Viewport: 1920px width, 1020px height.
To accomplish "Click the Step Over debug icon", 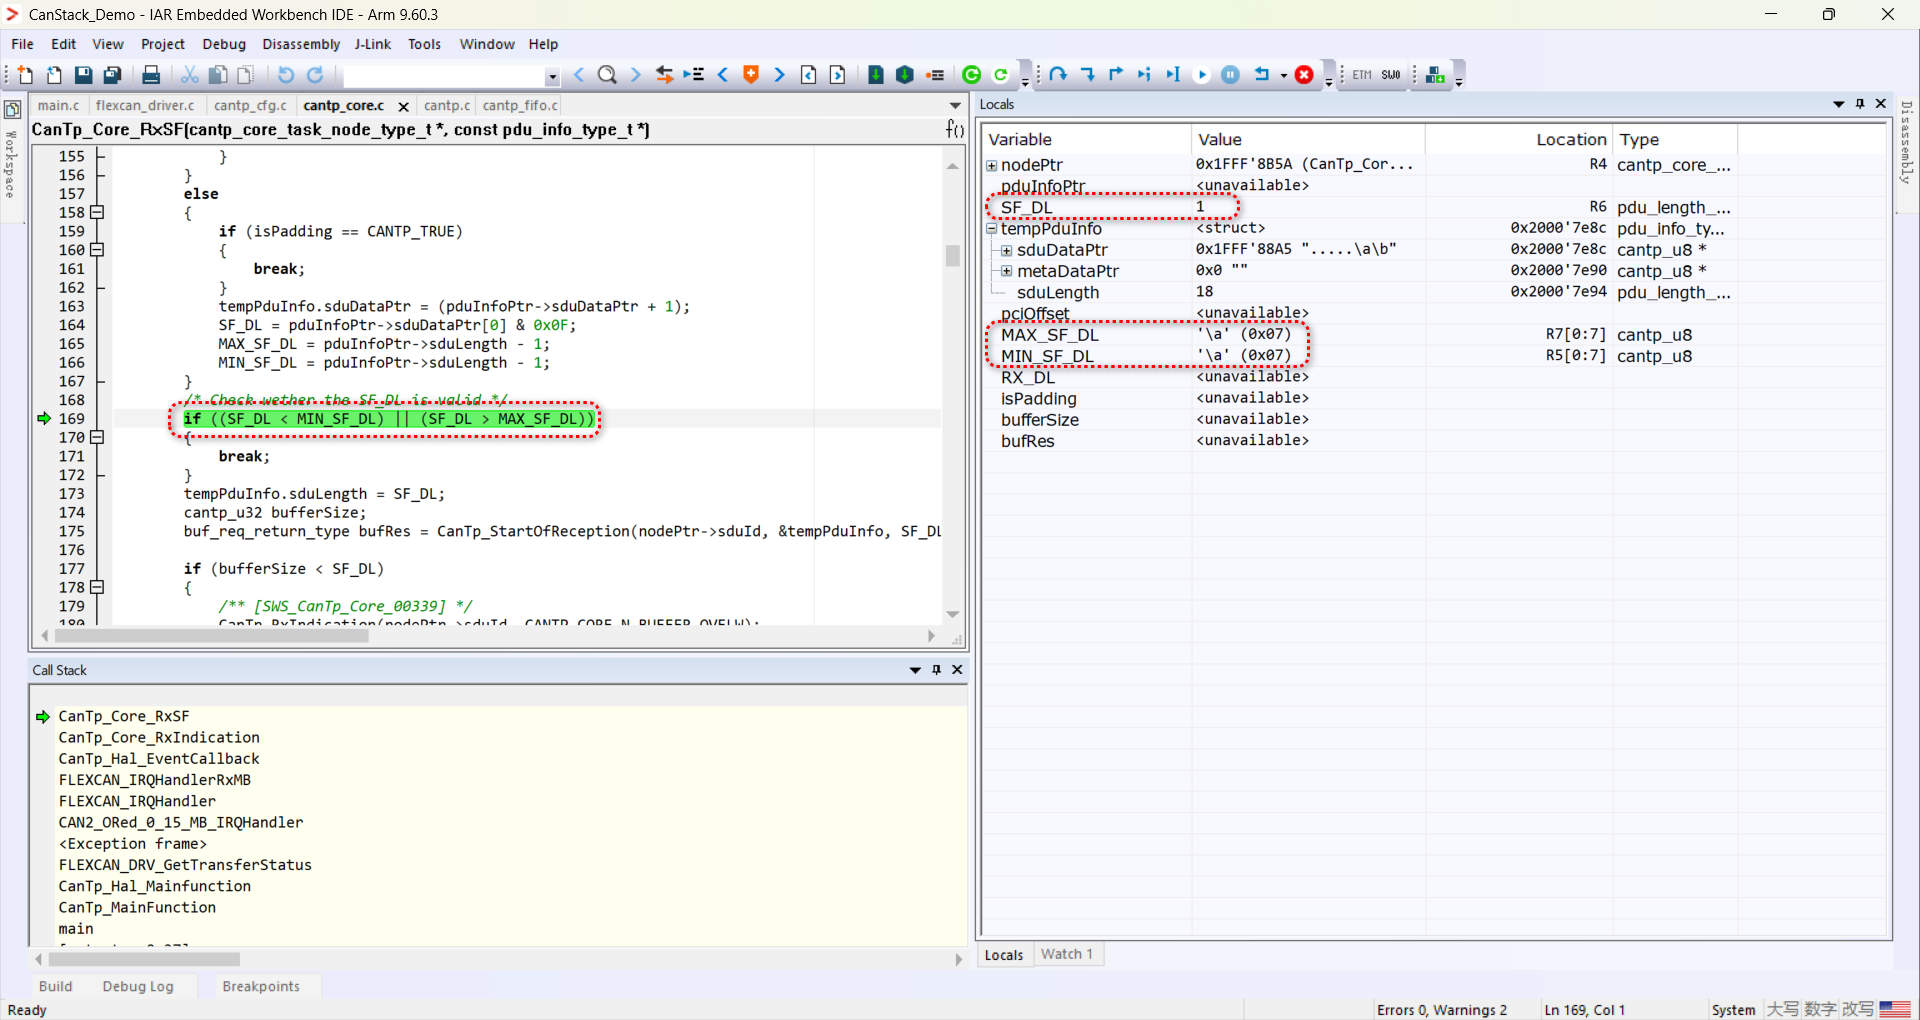I will tap(1058, 75).
